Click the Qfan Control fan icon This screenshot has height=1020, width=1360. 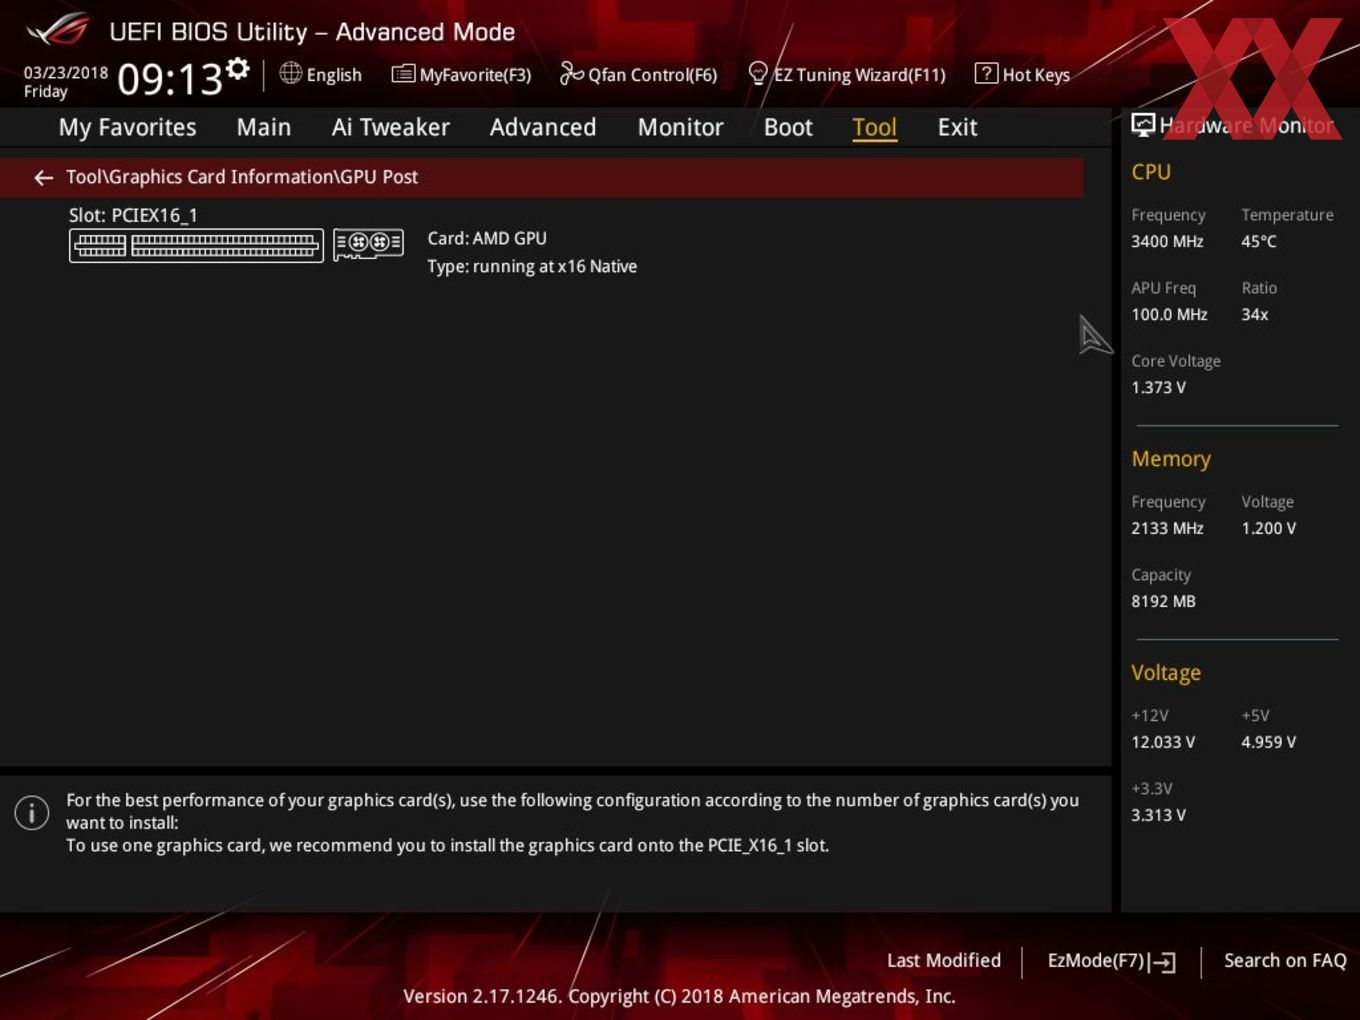[x=571, y=73]
